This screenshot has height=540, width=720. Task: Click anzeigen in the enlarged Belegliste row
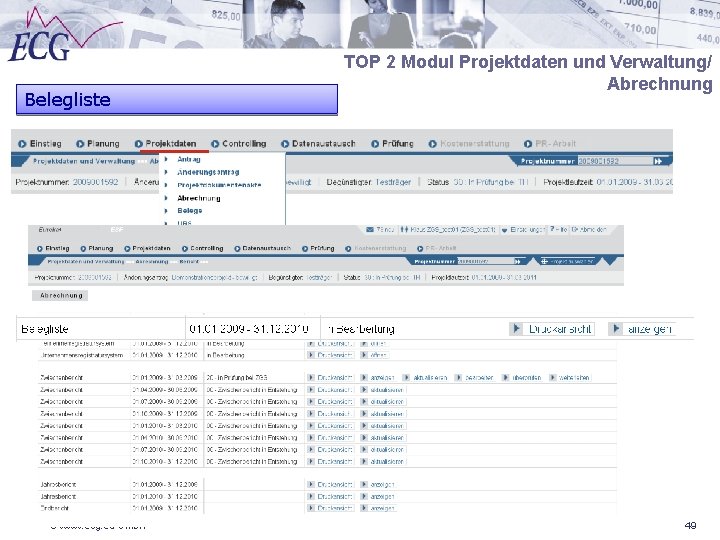click(x=642, y=329)
